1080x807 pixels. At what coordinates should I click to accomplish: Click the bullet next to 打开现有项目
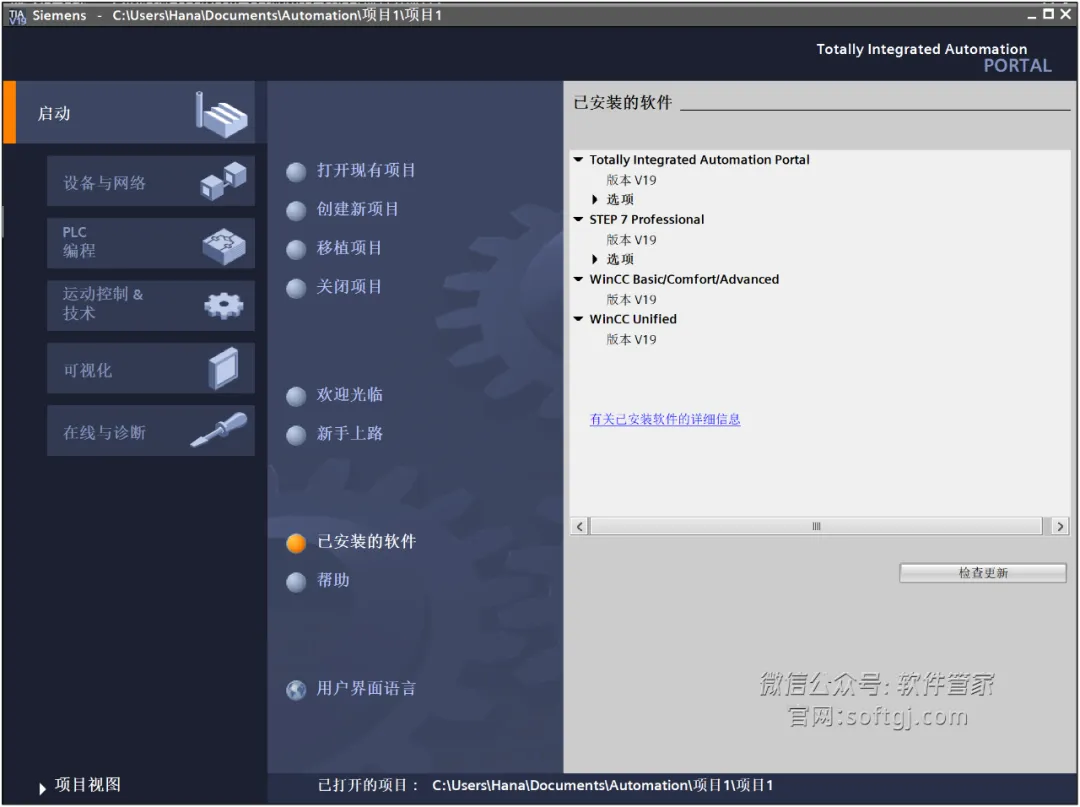pyautogui.click(x=296, y=171)
